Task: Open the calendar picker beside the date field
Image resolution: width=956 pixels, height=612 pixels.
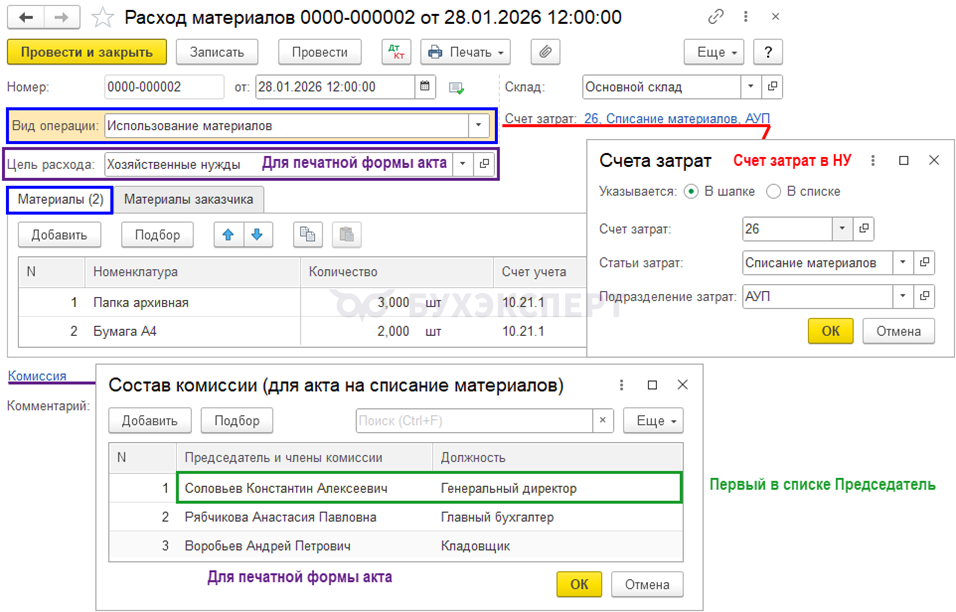Action: click(x=425, y=87)
